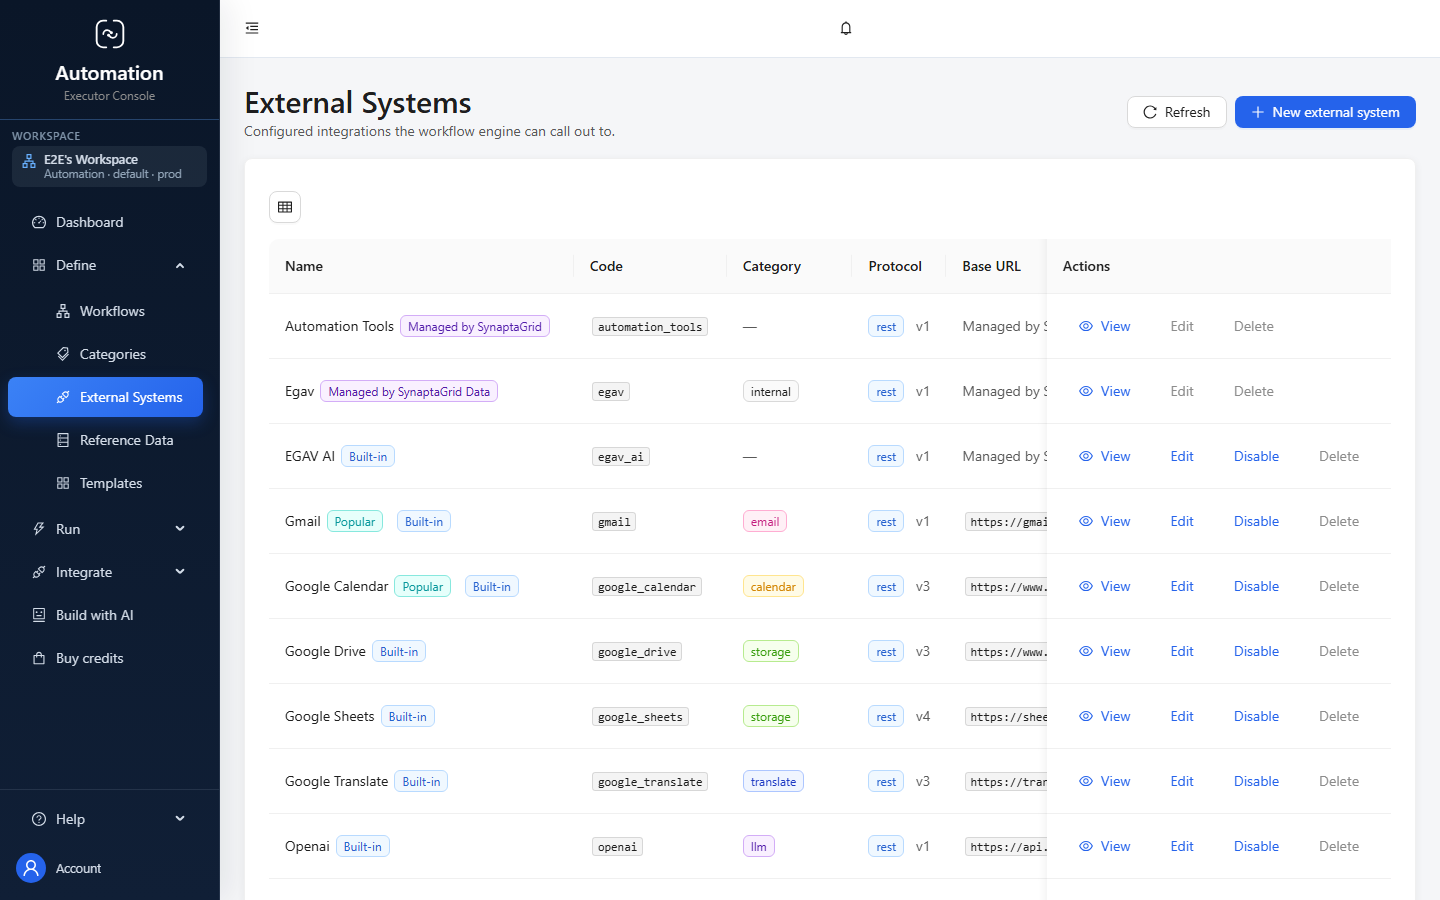This screenshot has width=1440, height=900.
Task: Expand the Help menu
Action: [x=110, y=819]
